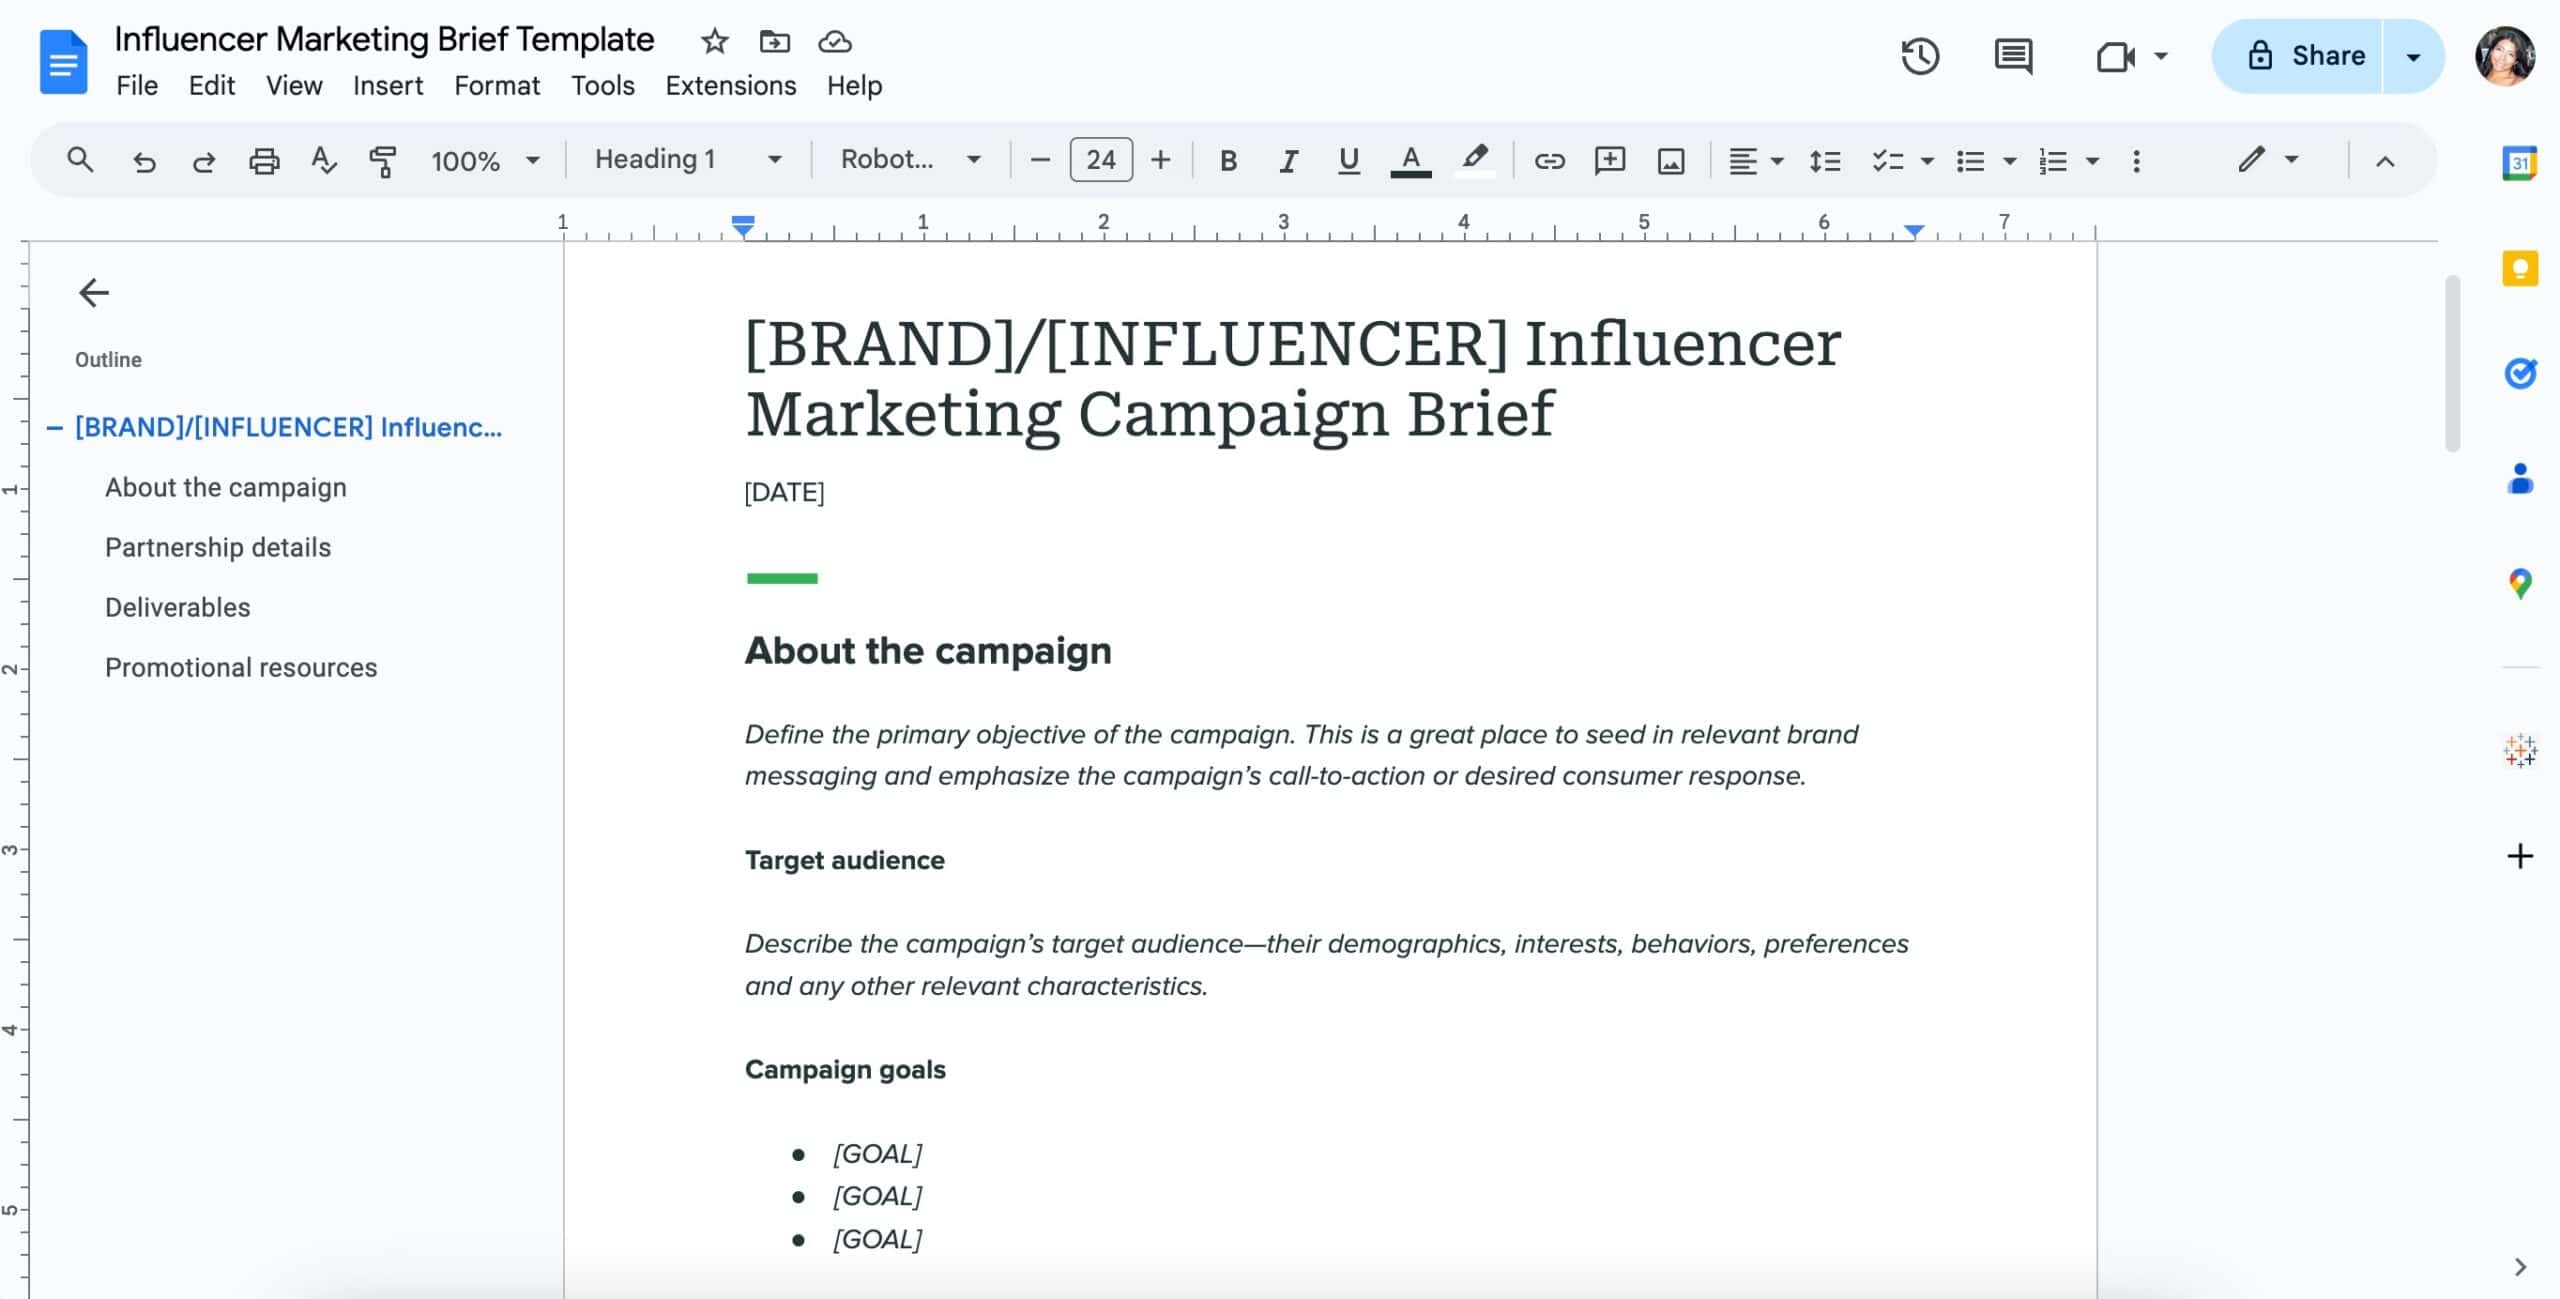This screenshot has width=2560, height=1299.
Task: Open the Heading 1 style dropdown
Action: pyautogui.click(x=688, y=160)
